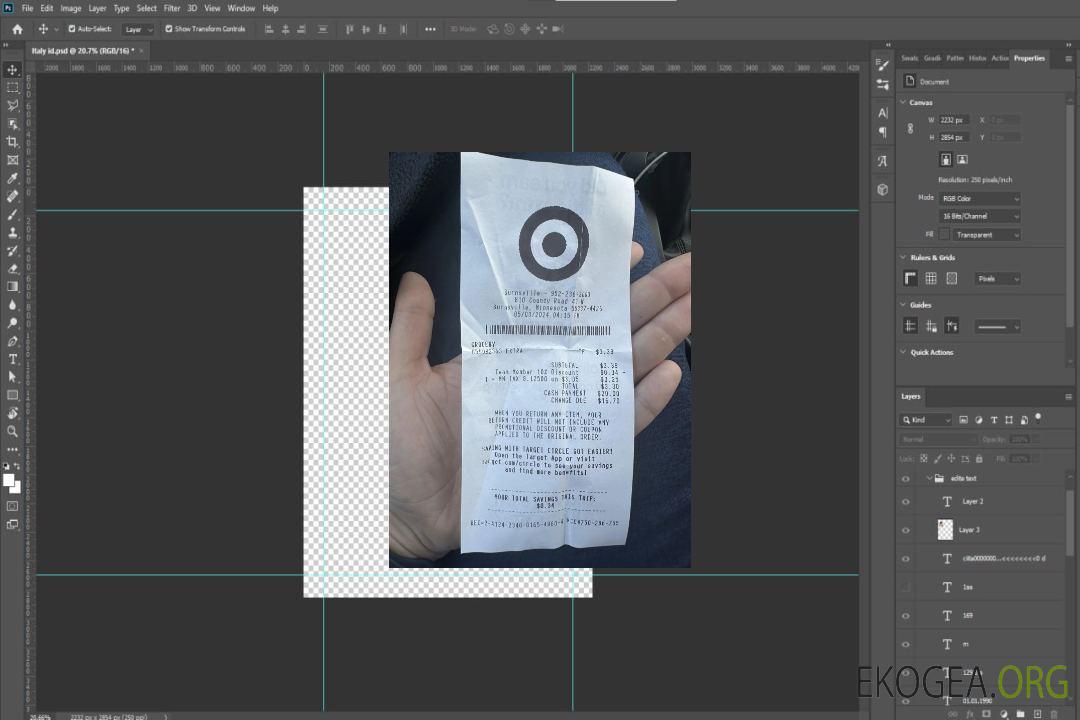Screen dimensions: 1080x720
Task: Open the RGB Color mode dropdown
Action: tap(979, 198)
